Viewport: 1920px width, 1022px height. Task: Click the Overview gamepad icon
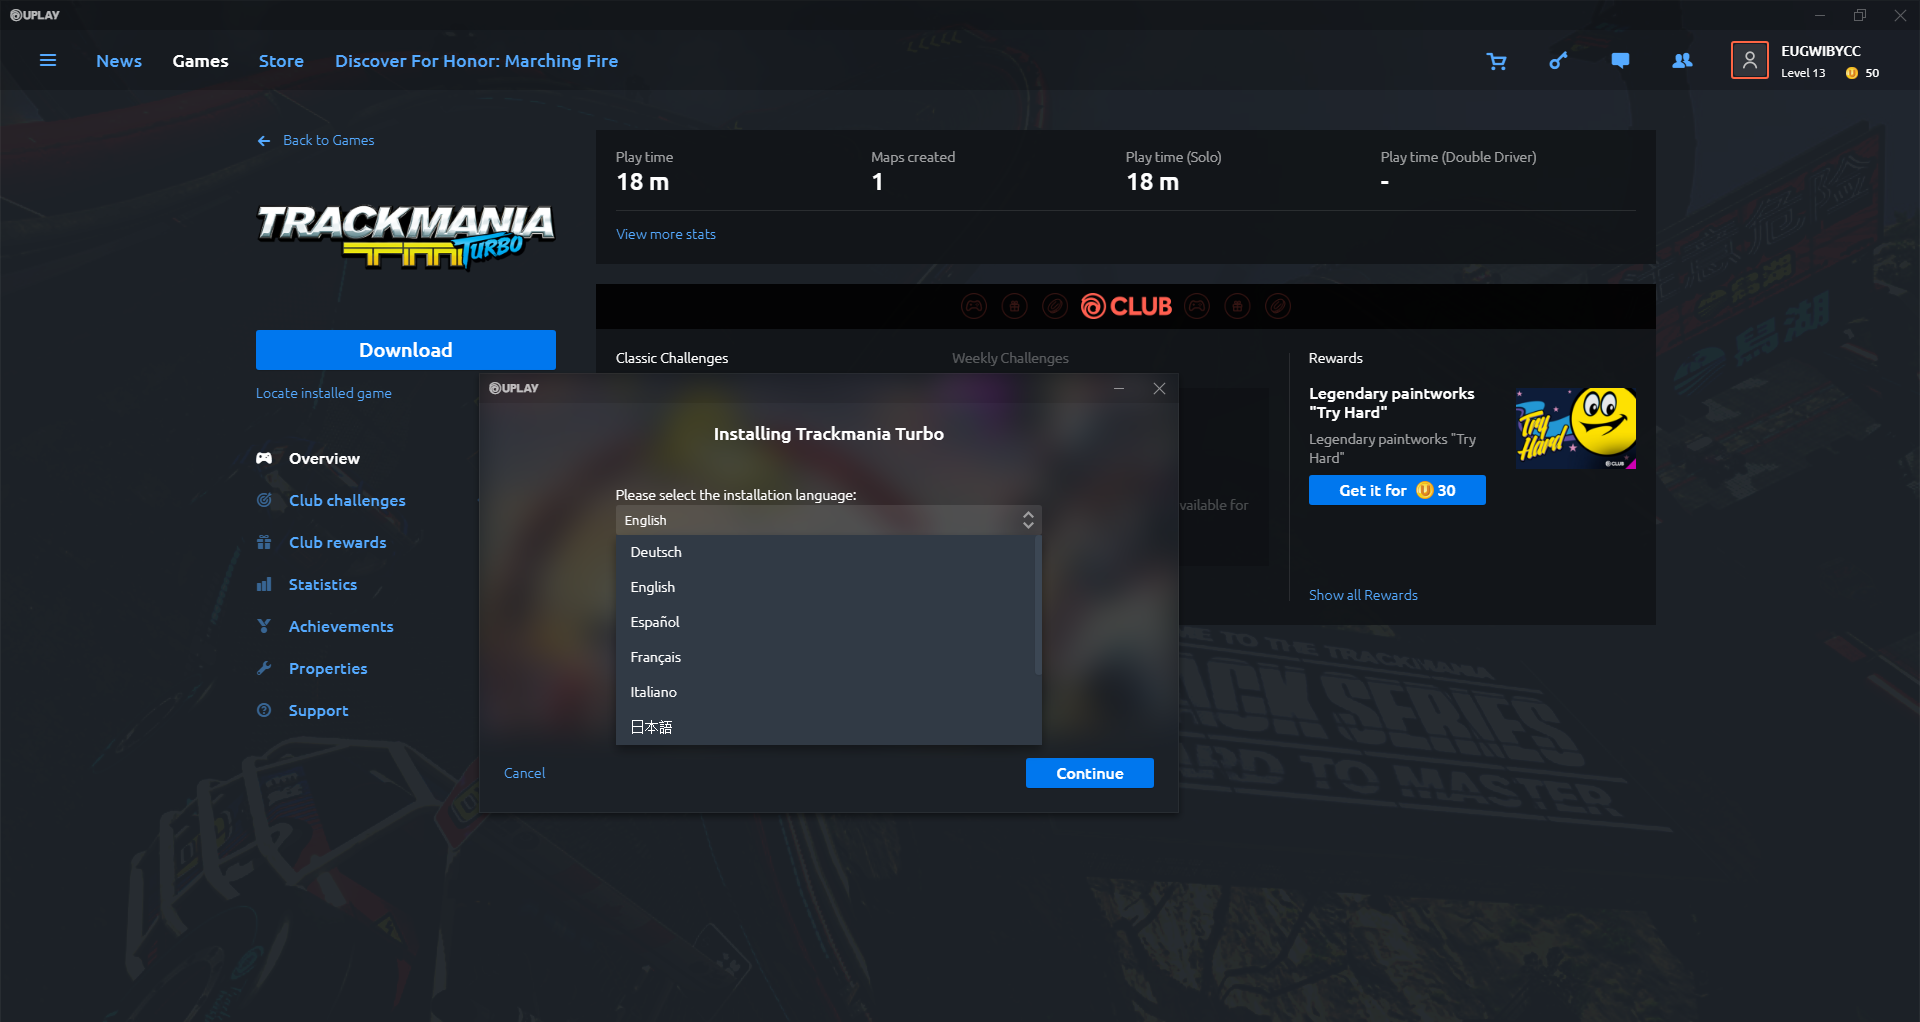pyautogui.click(x=264, y=458)
